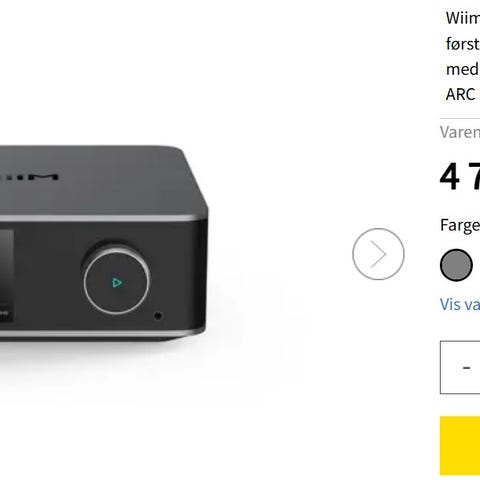Click the green play icon on the knob

coord(117,283)
